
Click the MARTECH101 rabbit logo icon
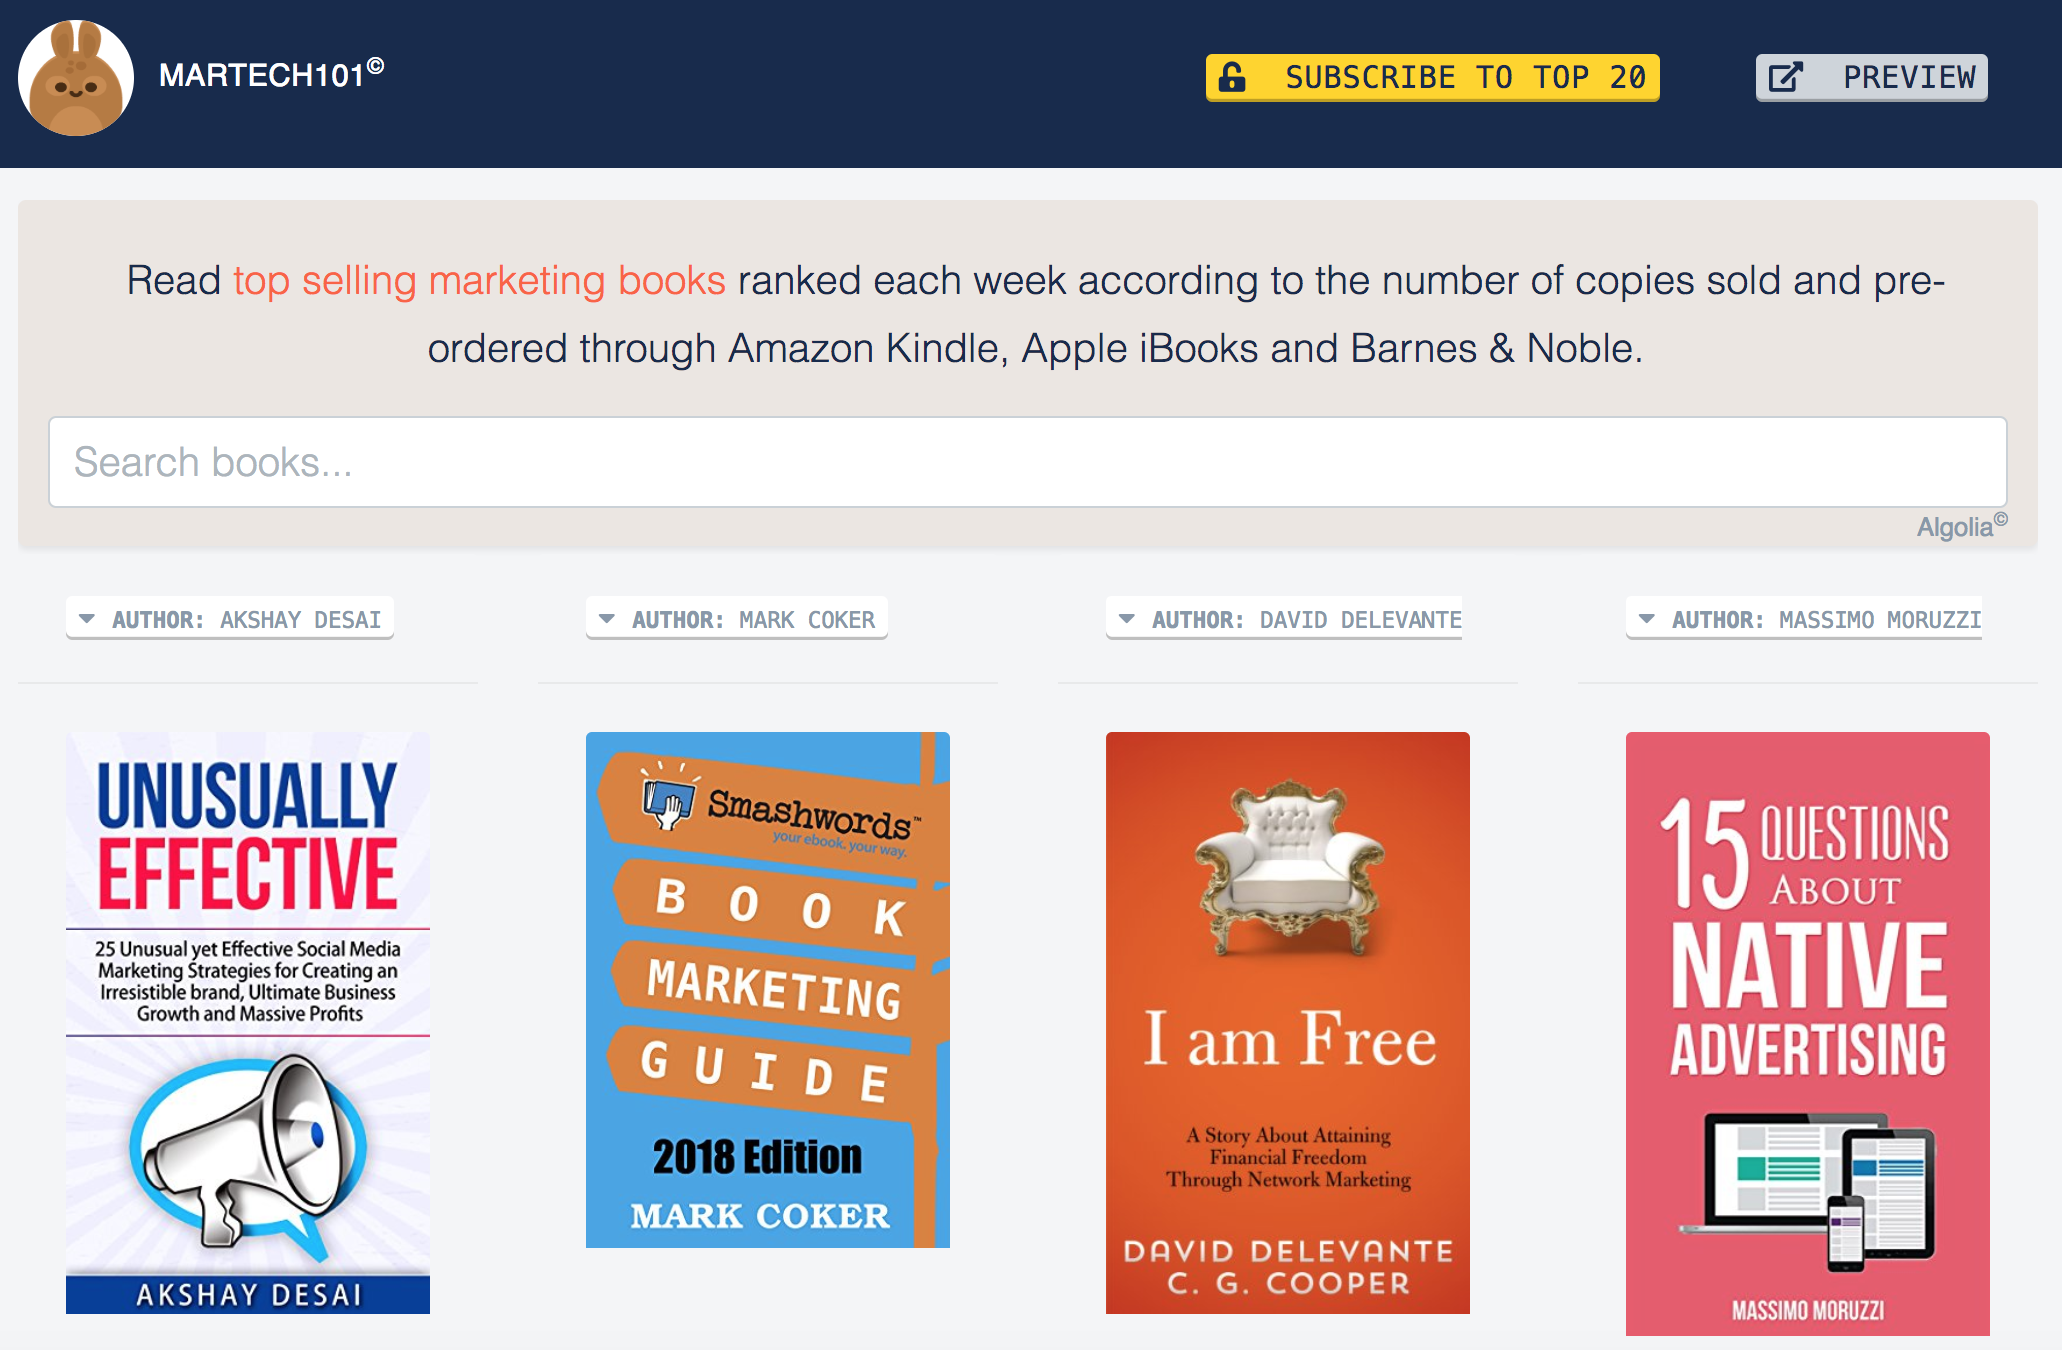click(76, 76)
